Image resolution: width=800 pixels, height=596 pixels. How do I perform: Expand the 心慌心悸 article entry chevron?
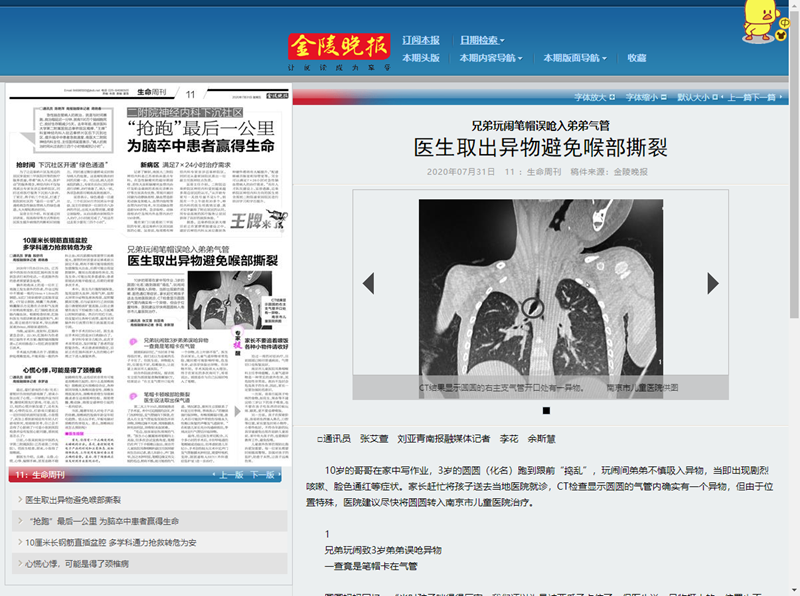(19, 562)
